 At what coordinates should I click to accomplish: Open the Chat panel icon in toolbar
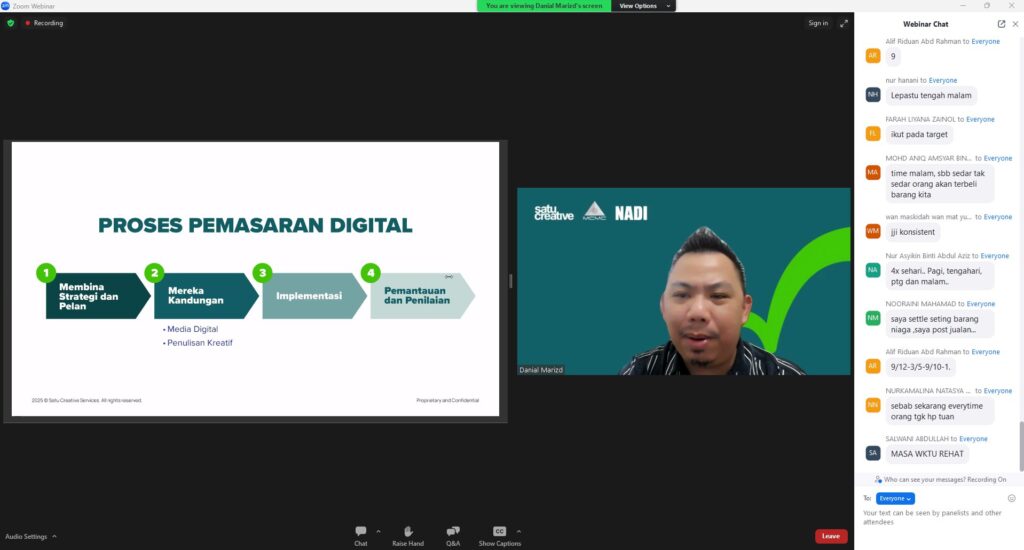[x=360, y=532]
